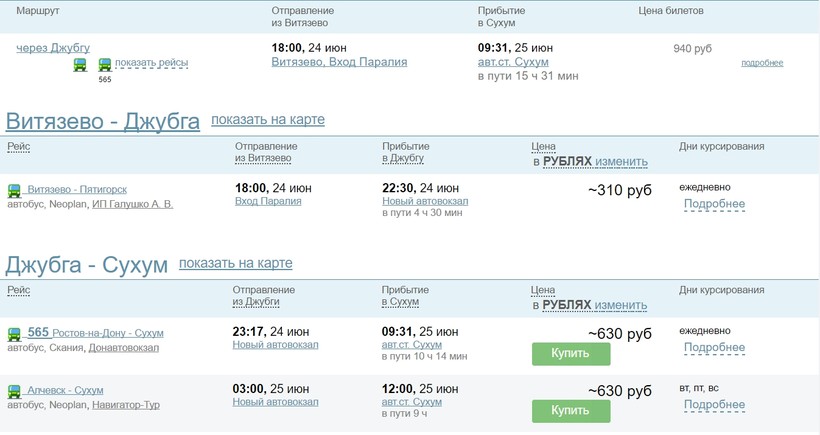Click bus icon next to 565 Ростов-на-Дону - Сухум
The height and width of the screenshot is (435, 820).
click(x=14, y=334)
